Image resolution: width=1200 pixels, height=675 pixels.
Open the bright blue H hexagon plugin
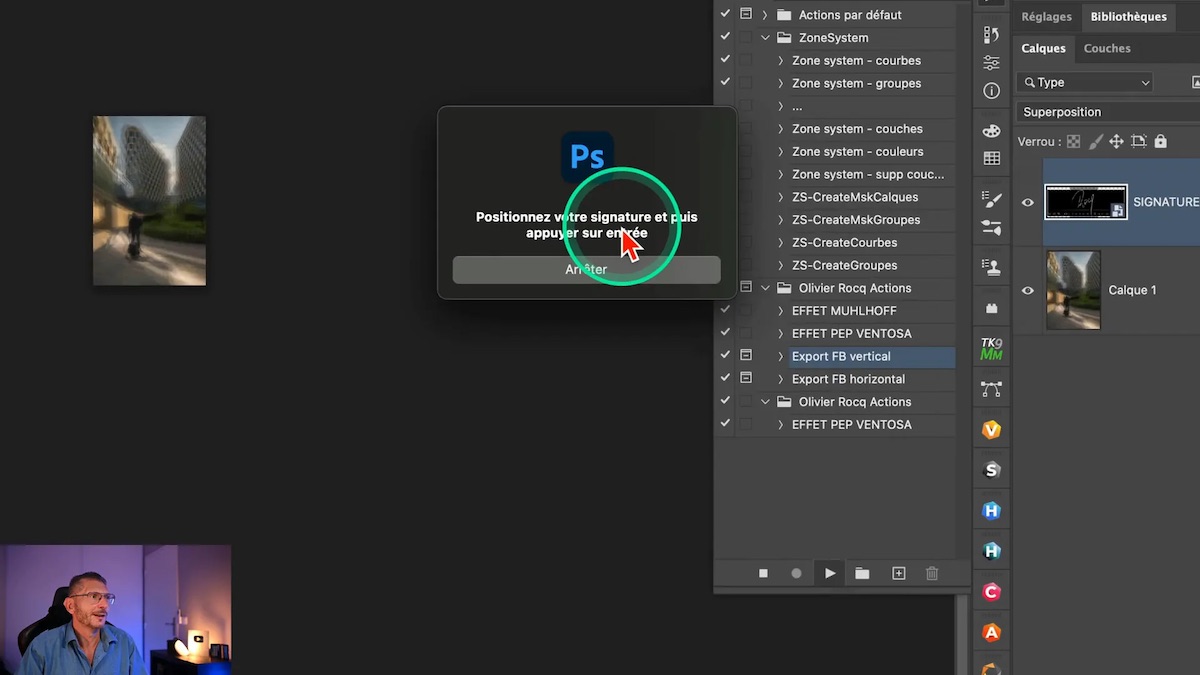click(x=991, y=511)
